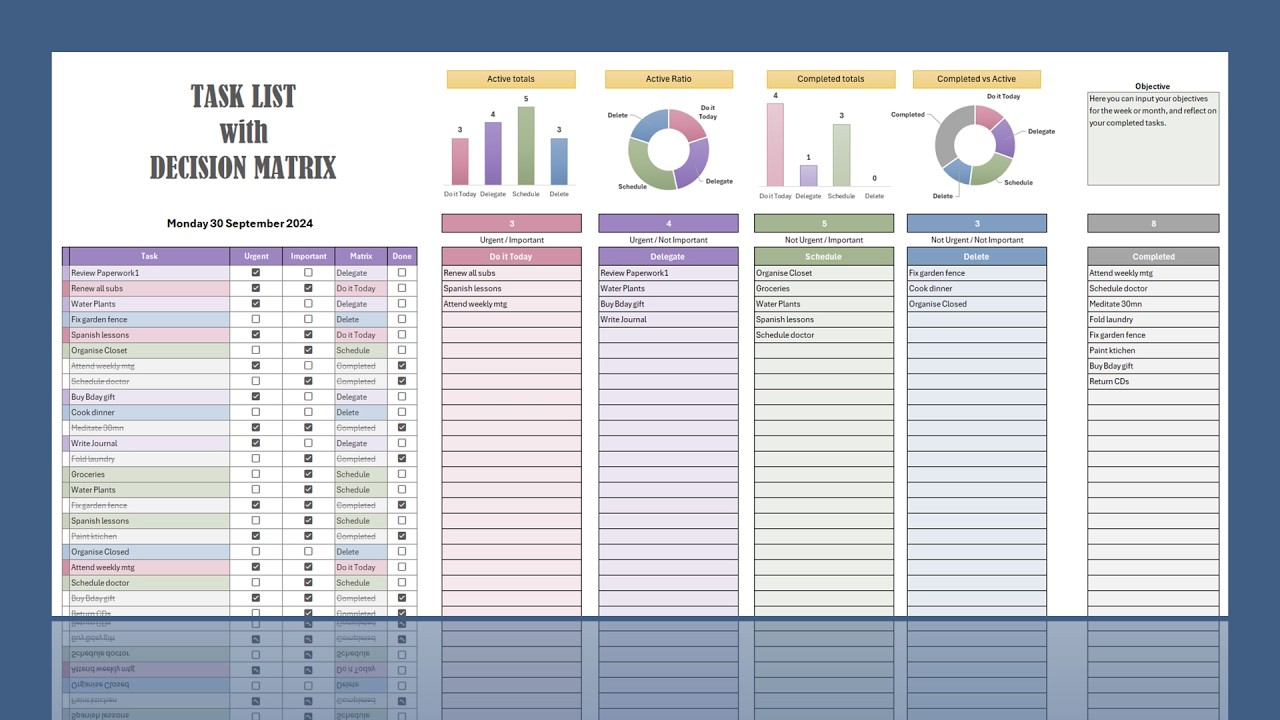Click the purple Delegate list header
Screen dimensions: 1280x720
pyautogui.click(x=668, y=256)
